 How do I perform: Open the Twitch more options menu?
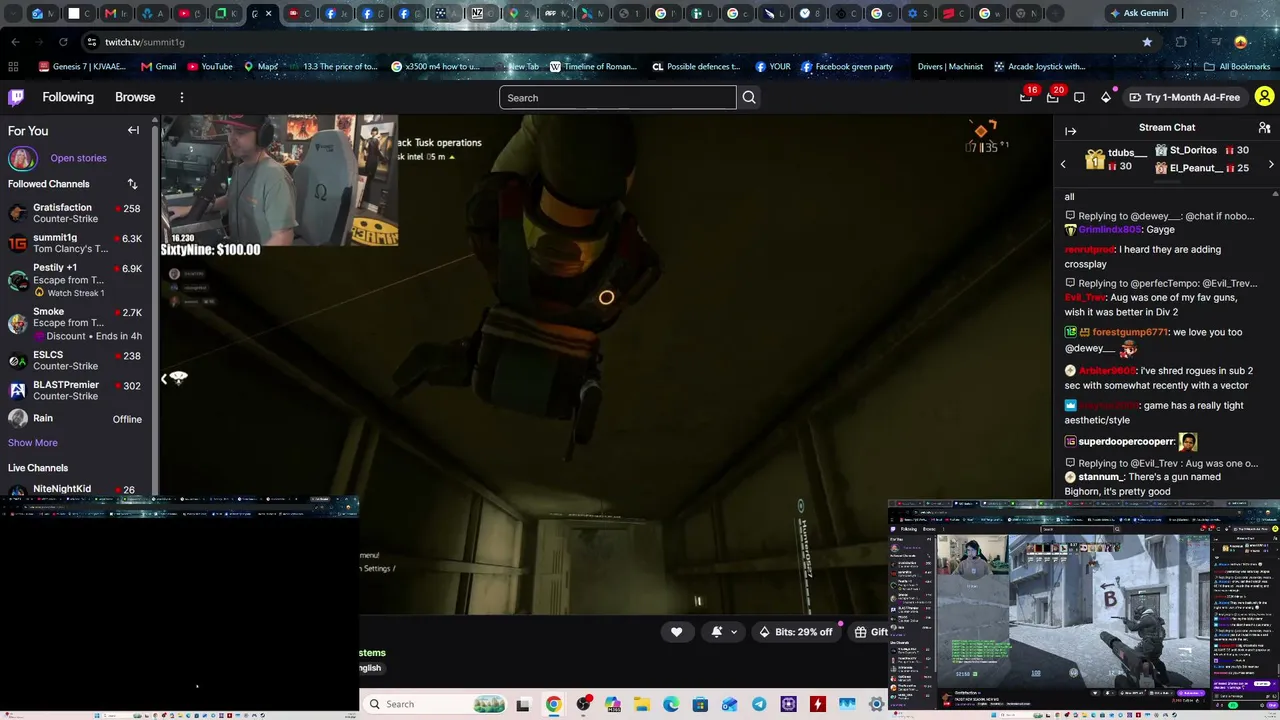182,97
